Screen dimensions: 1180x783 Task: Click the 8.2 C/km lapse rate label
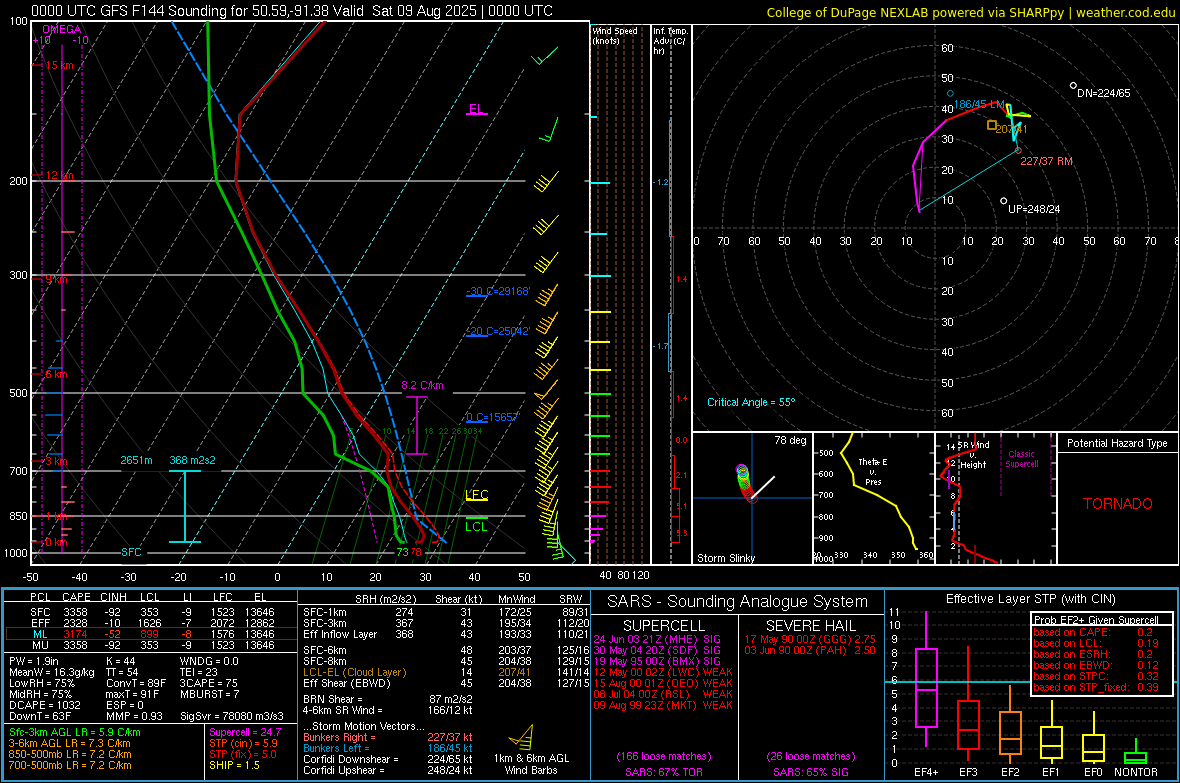point(422,385)
